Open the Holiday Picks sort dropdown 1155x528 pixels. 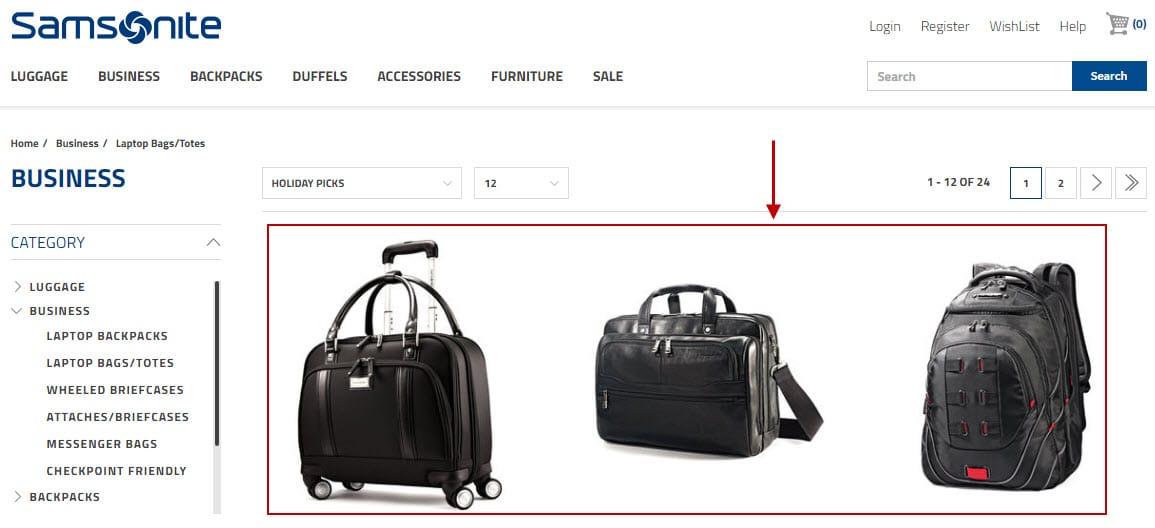(362, 183)
